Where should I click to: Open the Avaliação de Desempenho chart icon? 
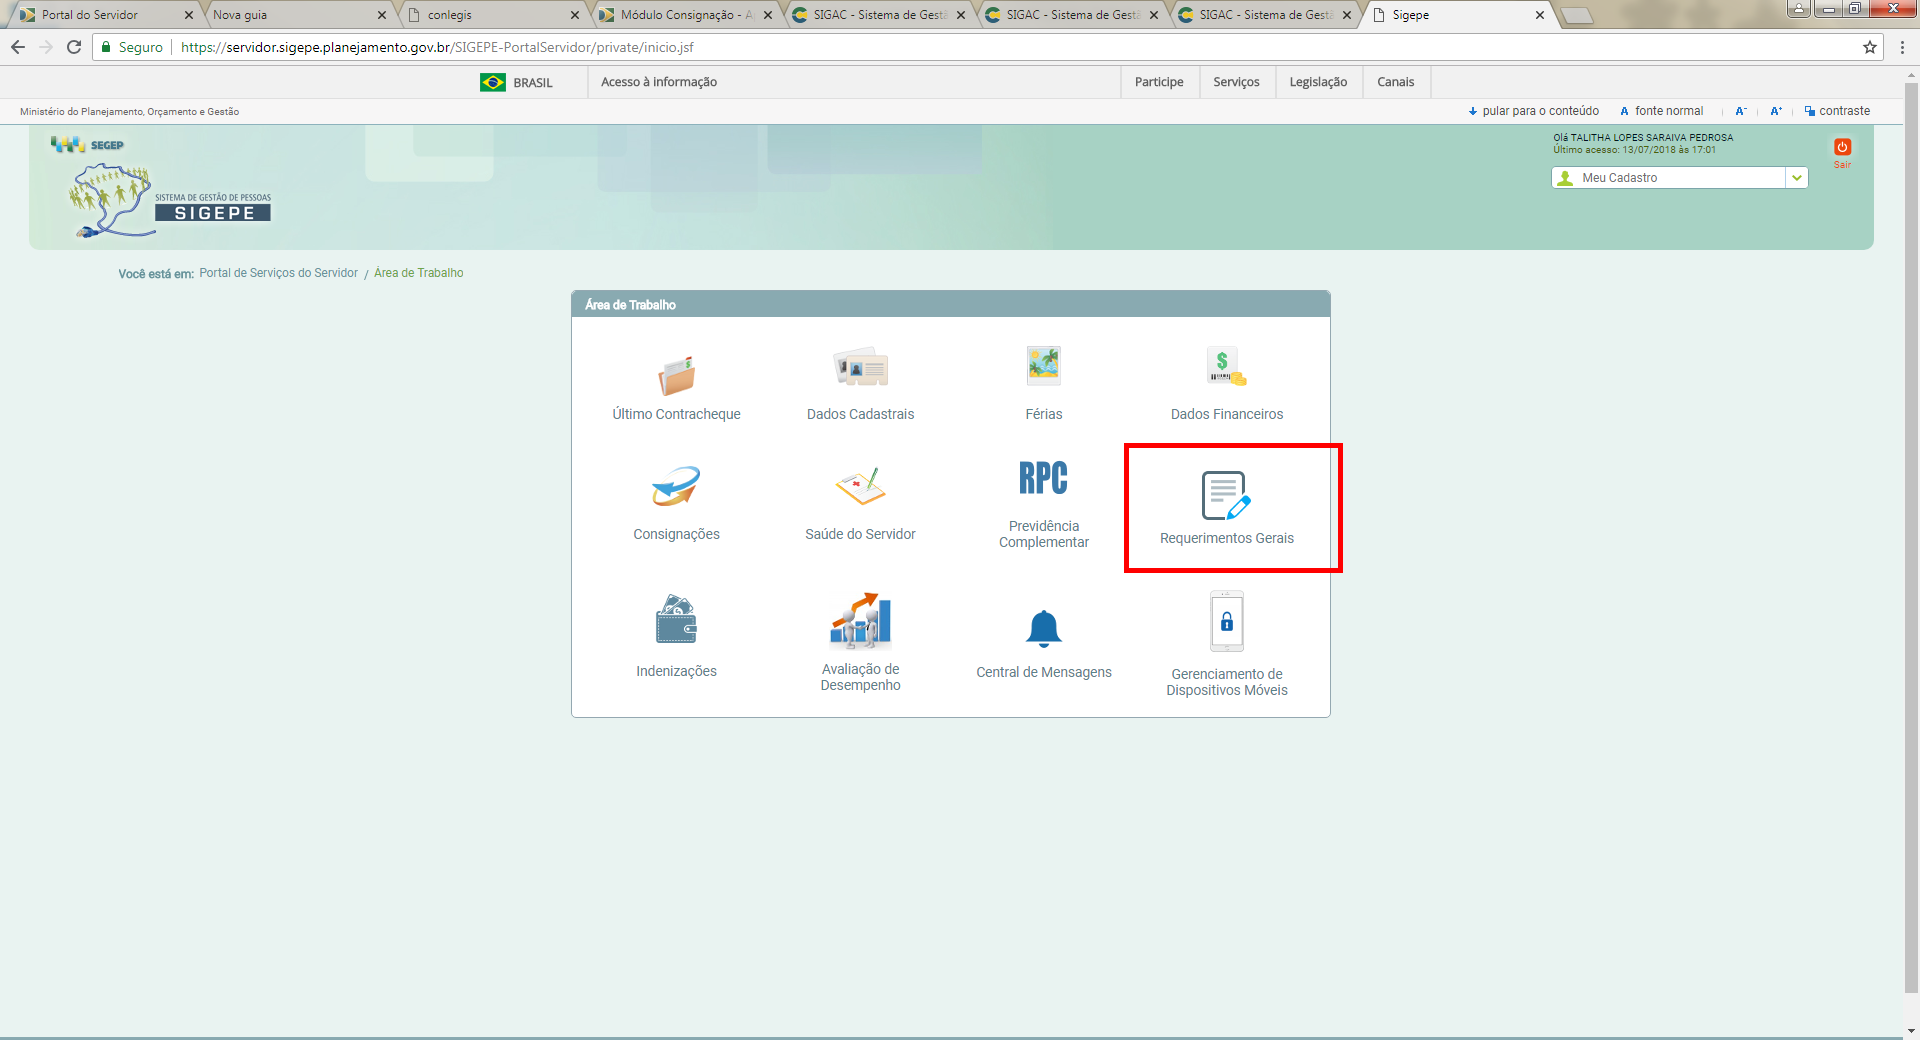pyautogui.click(x=860, y=620)
